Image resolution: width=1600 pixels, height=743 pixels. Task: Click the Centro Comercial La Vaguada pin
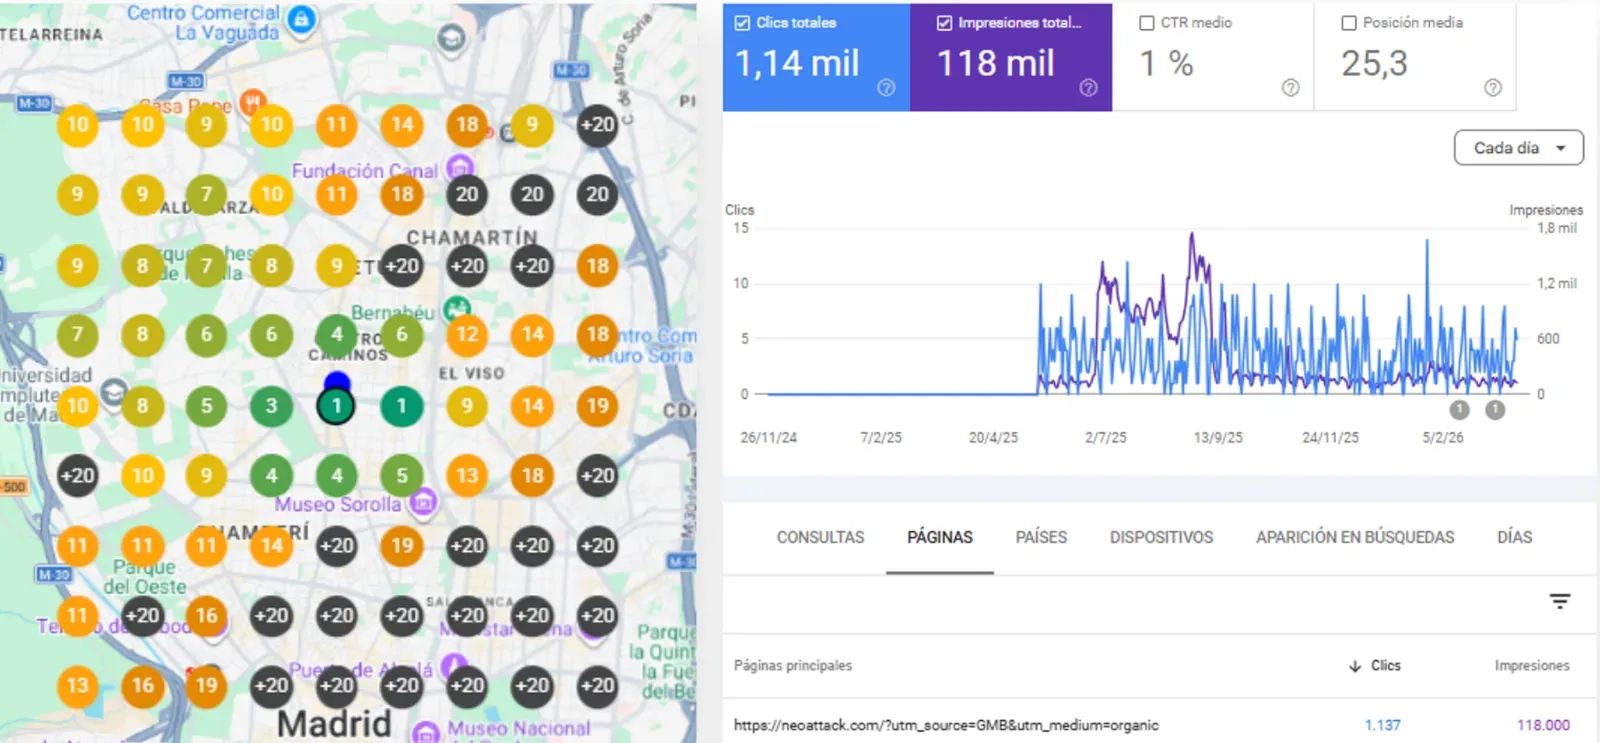click(302, 19)
